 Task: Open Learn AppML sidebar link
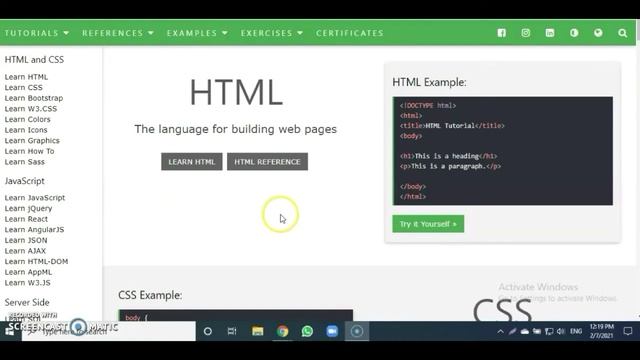pyautogui.click(x=28, y=272)
